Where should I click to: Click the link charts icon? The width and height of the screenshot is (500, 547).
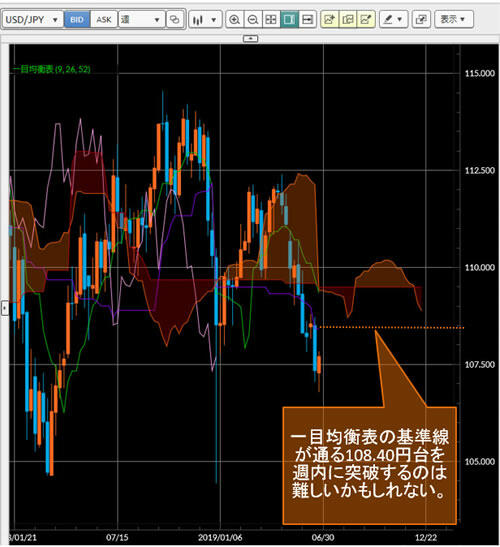tap(174, 20)
